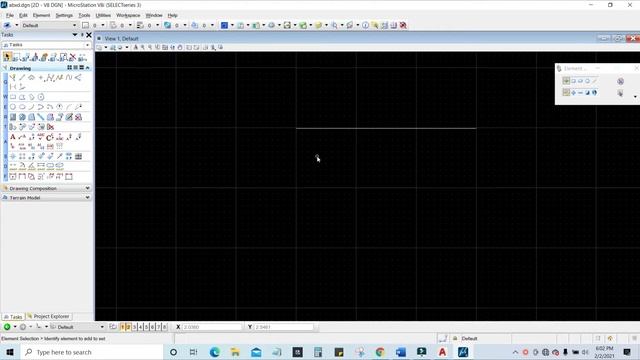Select the Place Shape tool in row W
640x360 pixels.
[22, 97]
